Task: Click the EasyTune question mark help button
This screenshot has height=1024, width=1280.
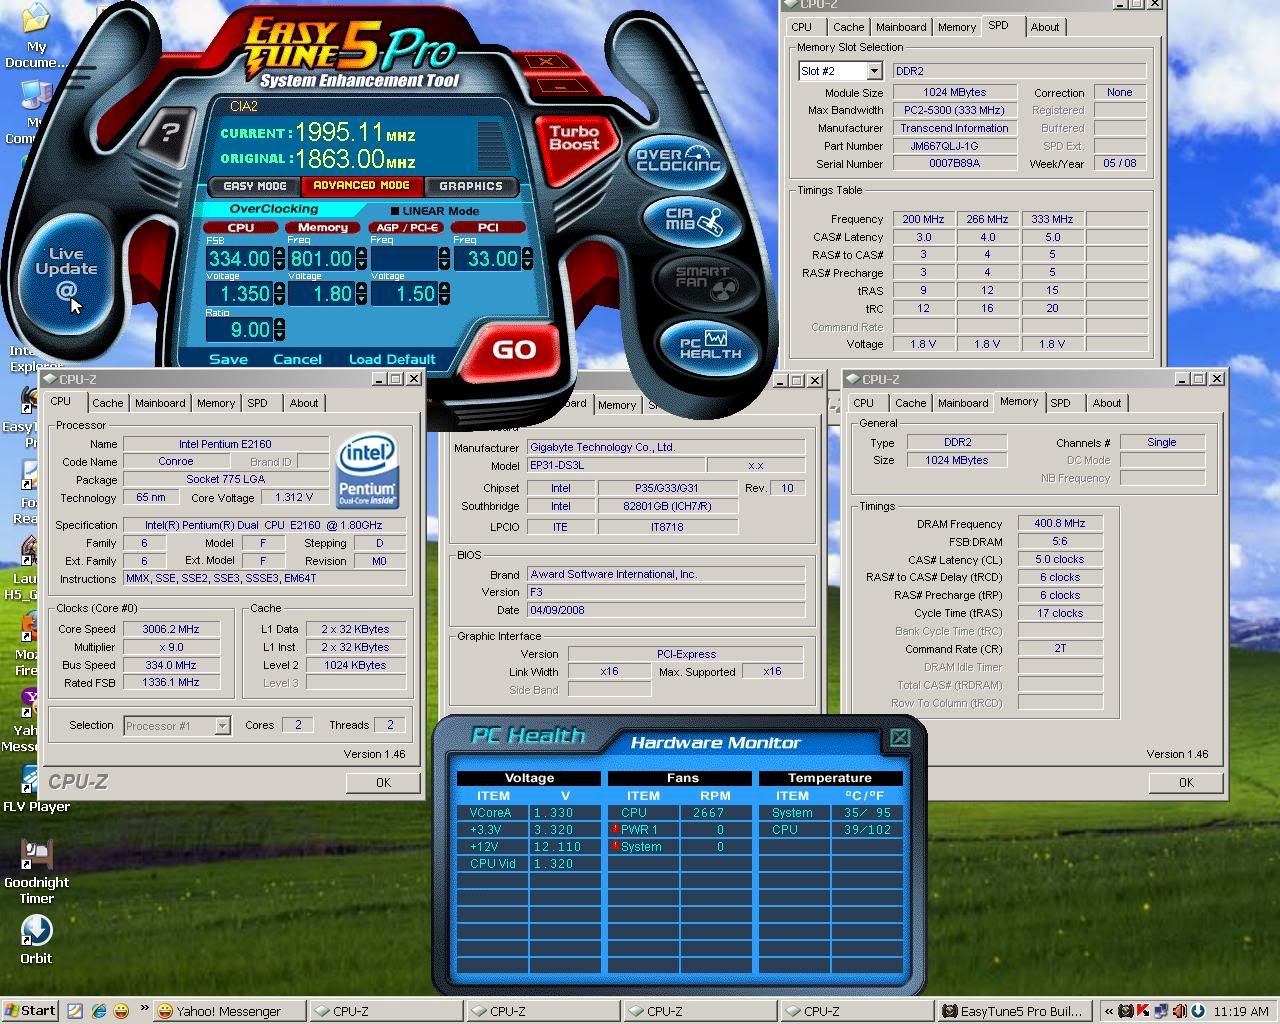Action: click(171, 132)
